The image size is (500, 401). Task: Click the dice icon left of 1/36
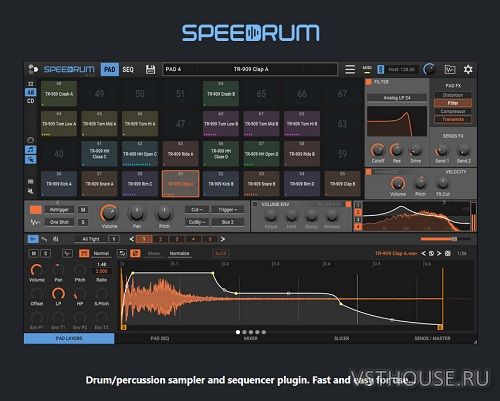click(448, 253)
